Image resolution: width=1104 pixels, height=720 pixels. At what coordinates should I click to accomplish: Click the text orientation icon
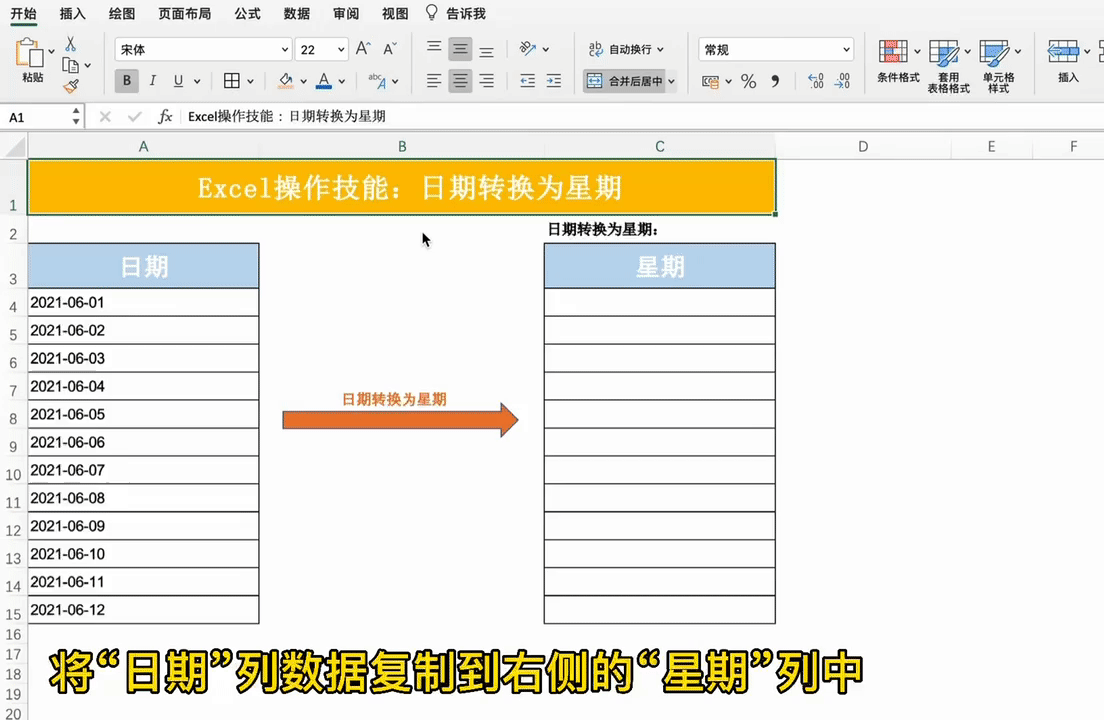(527, 49)
